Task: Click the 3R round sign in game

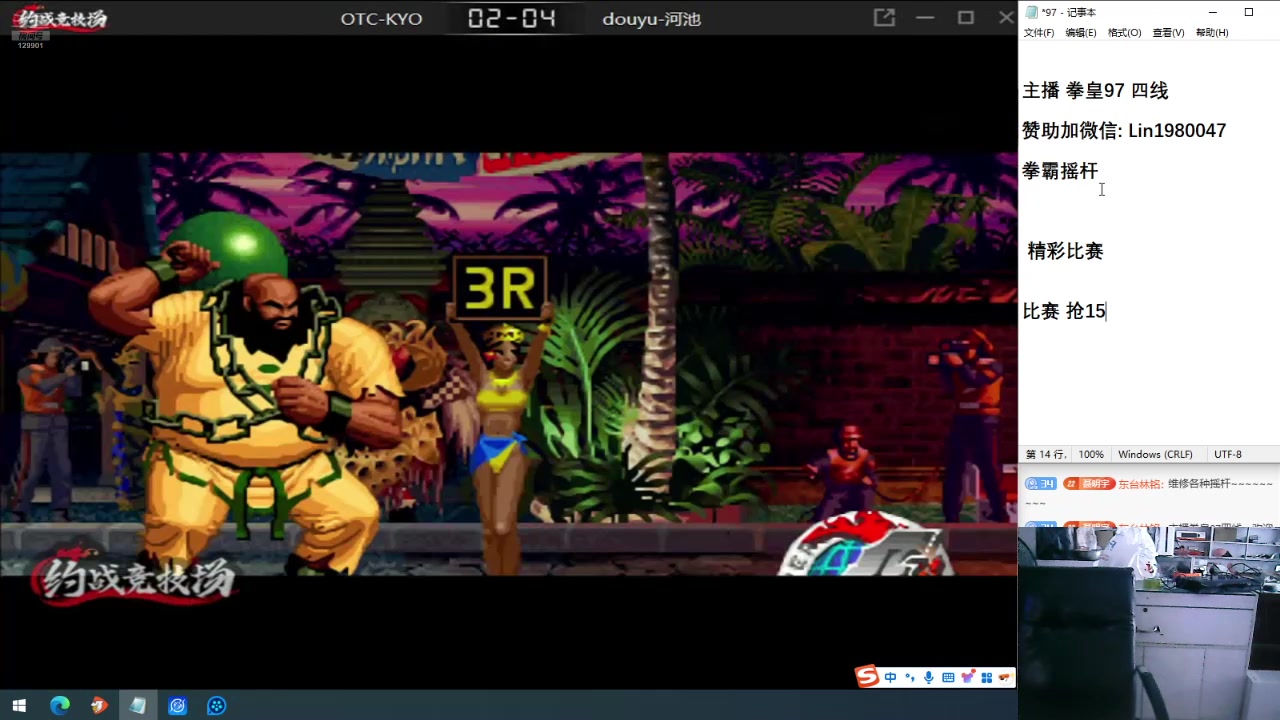Action: pos(500,288)
